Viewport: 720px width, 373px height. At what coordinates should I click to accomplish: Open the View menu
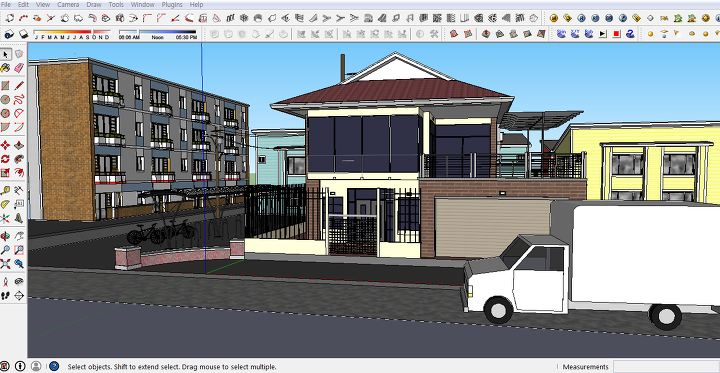(x=43, y=5)
